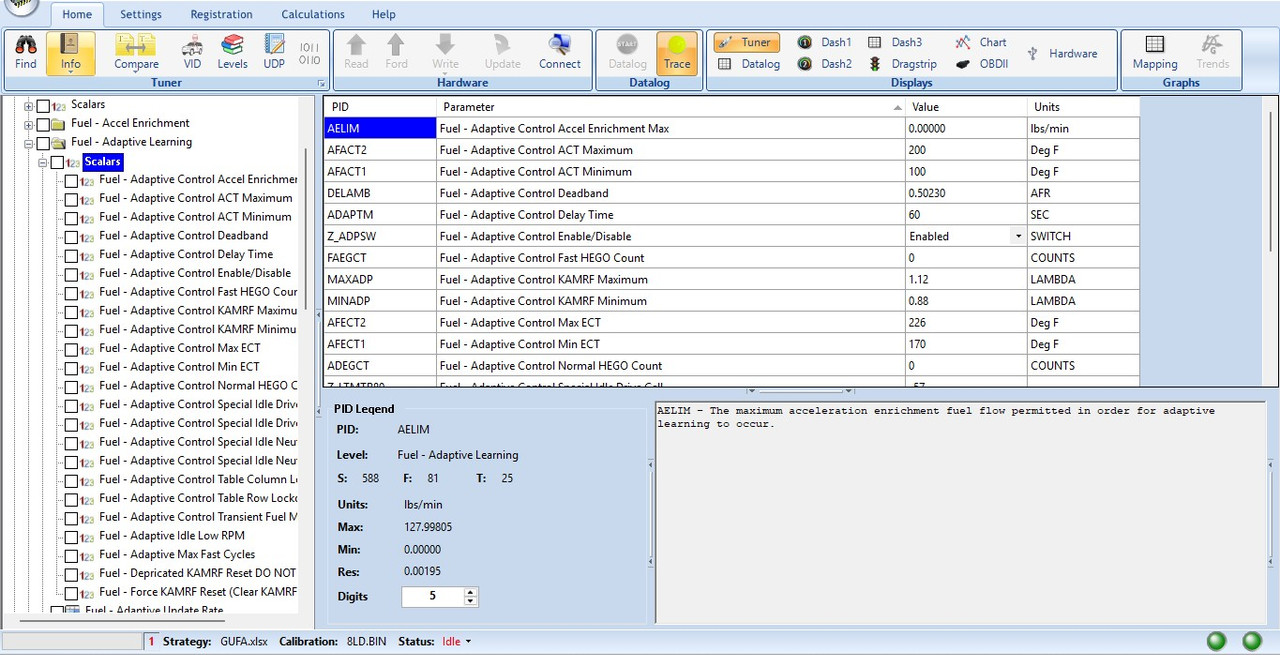This screenshot has height=655, width=1280.
Task: Open the Compare tool
Action: [136, 52]
